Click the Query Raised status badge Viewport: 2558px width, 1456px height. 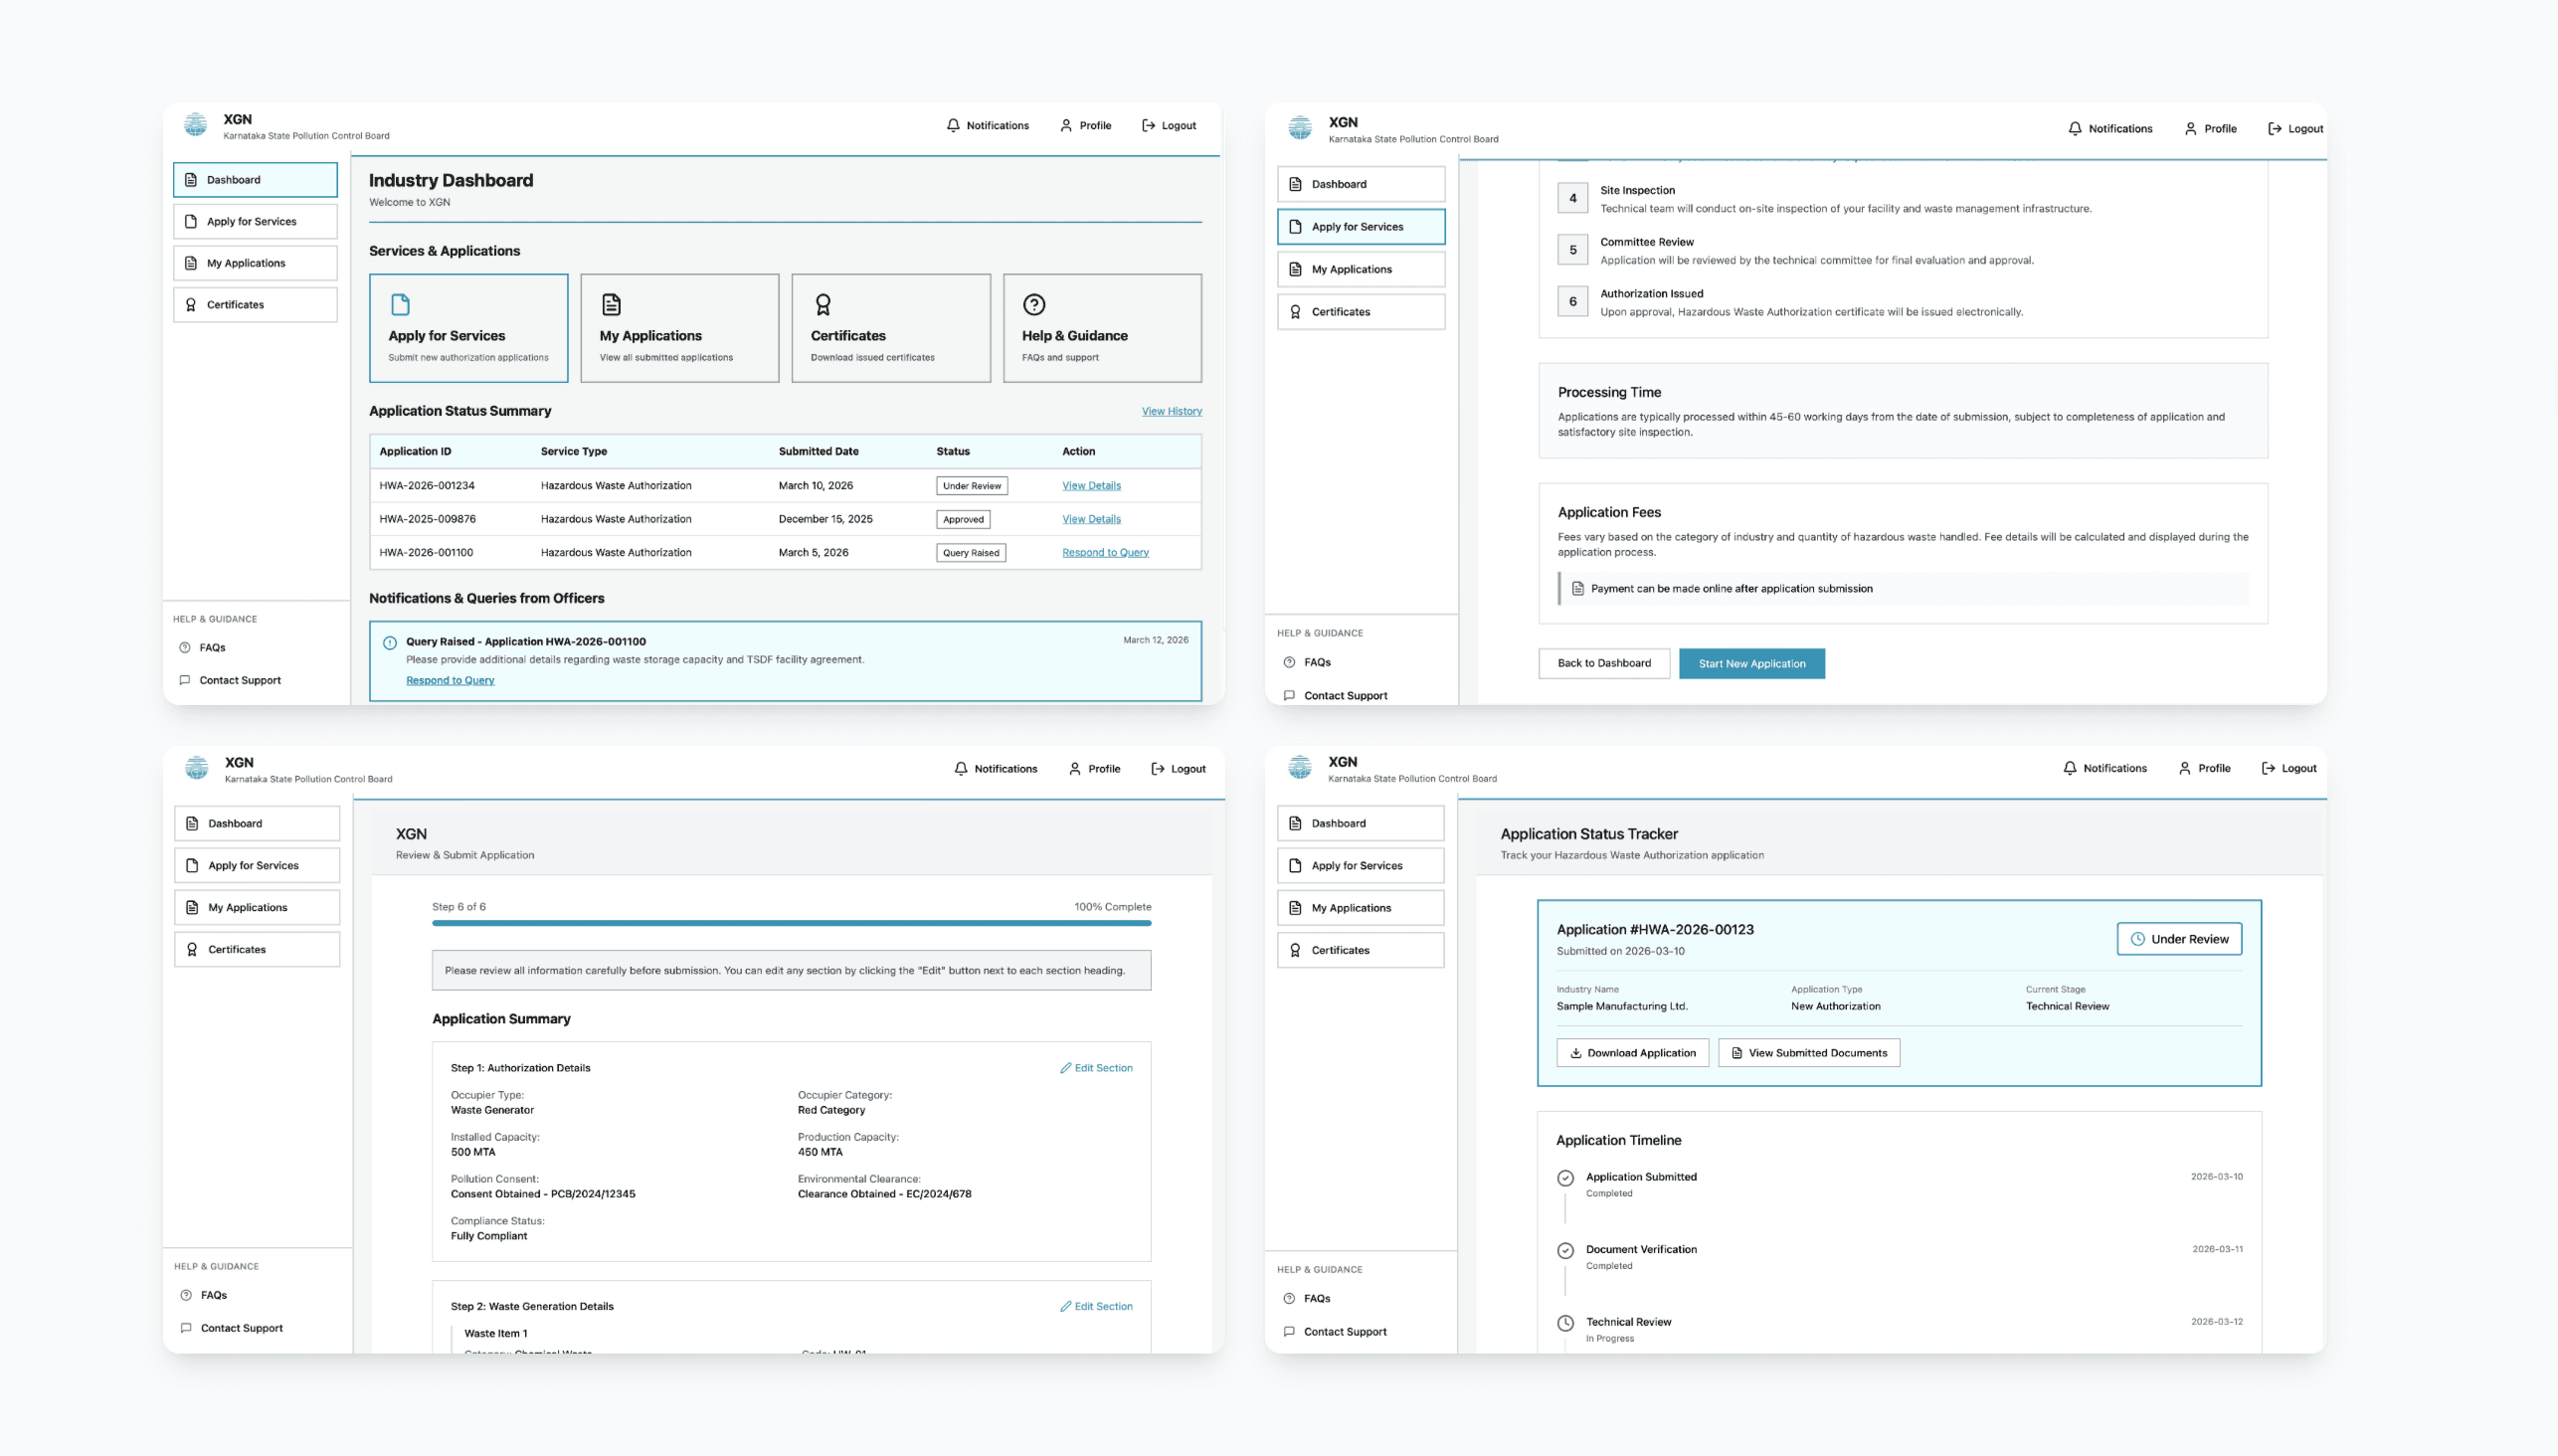click(970, 553)
